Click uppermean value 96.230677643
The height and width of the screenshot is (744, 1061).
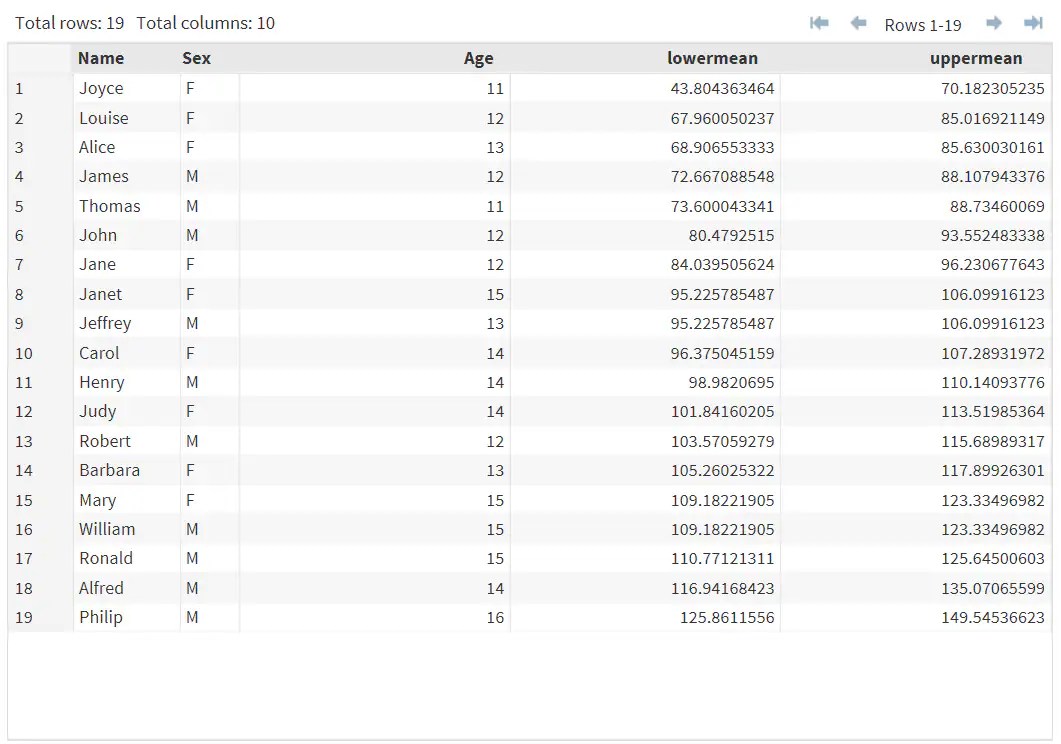pos(993,264)
